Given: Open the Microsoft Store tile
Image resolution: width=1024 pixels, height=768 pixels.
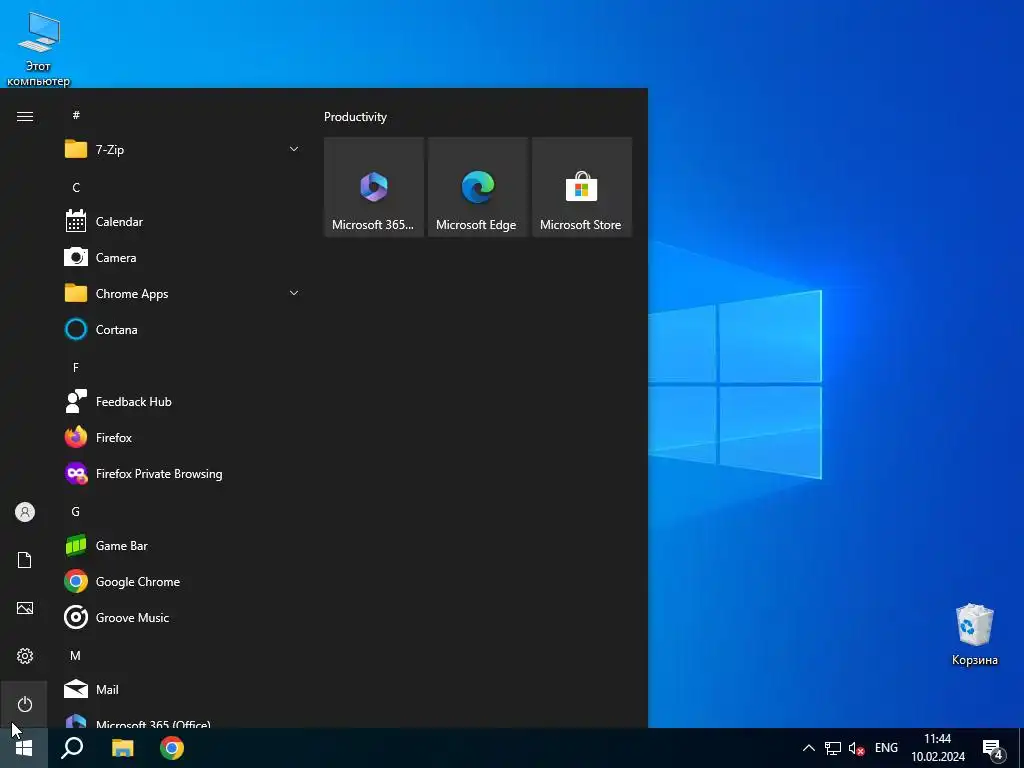Looking at the screenshot, I should 582,187.
